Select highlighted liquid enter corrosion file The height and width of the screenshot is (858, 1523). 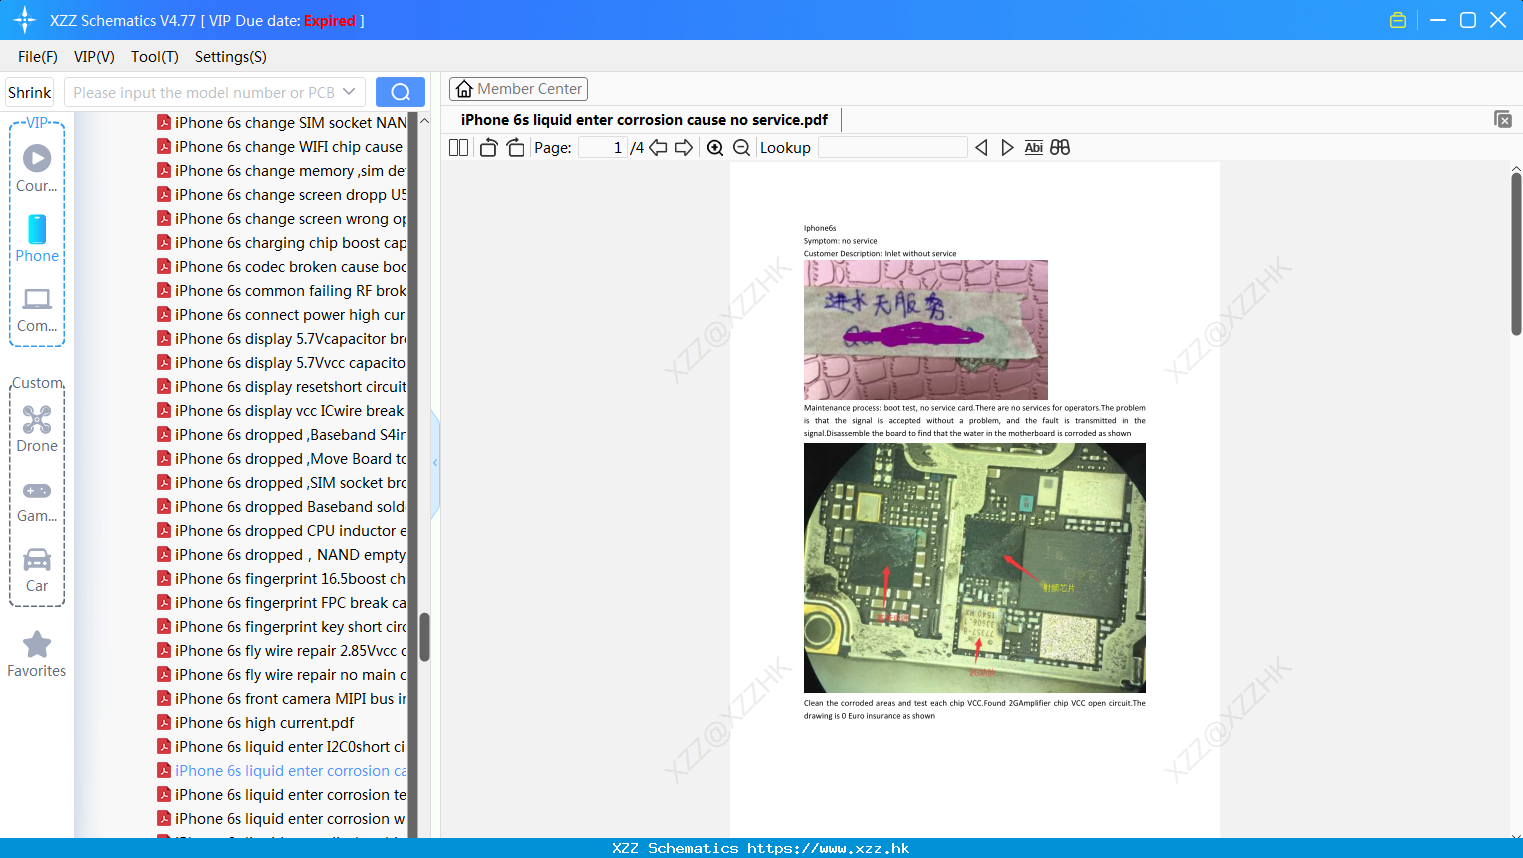pos(282,771)
